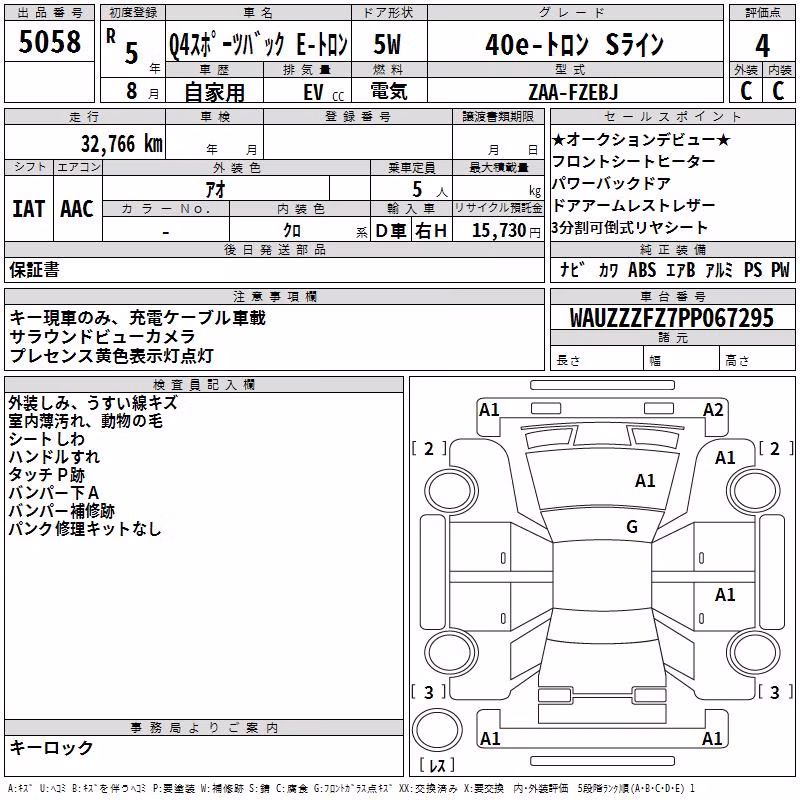The height and width of the screenshot is (800, 800).
Task: Select inspector remark バンパー下A
Action: point(54,492)
